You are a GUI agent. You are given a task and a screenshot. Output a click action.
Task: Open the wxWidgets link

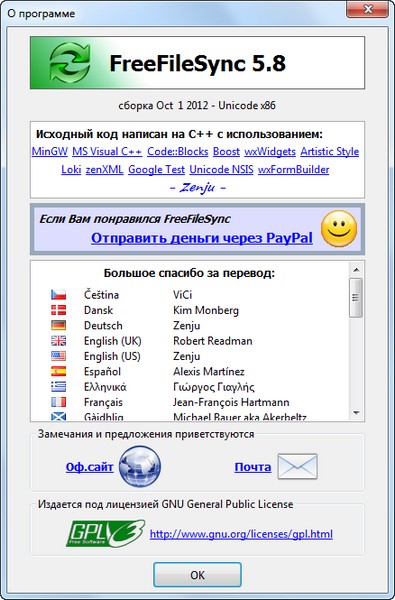pos(270,152)
